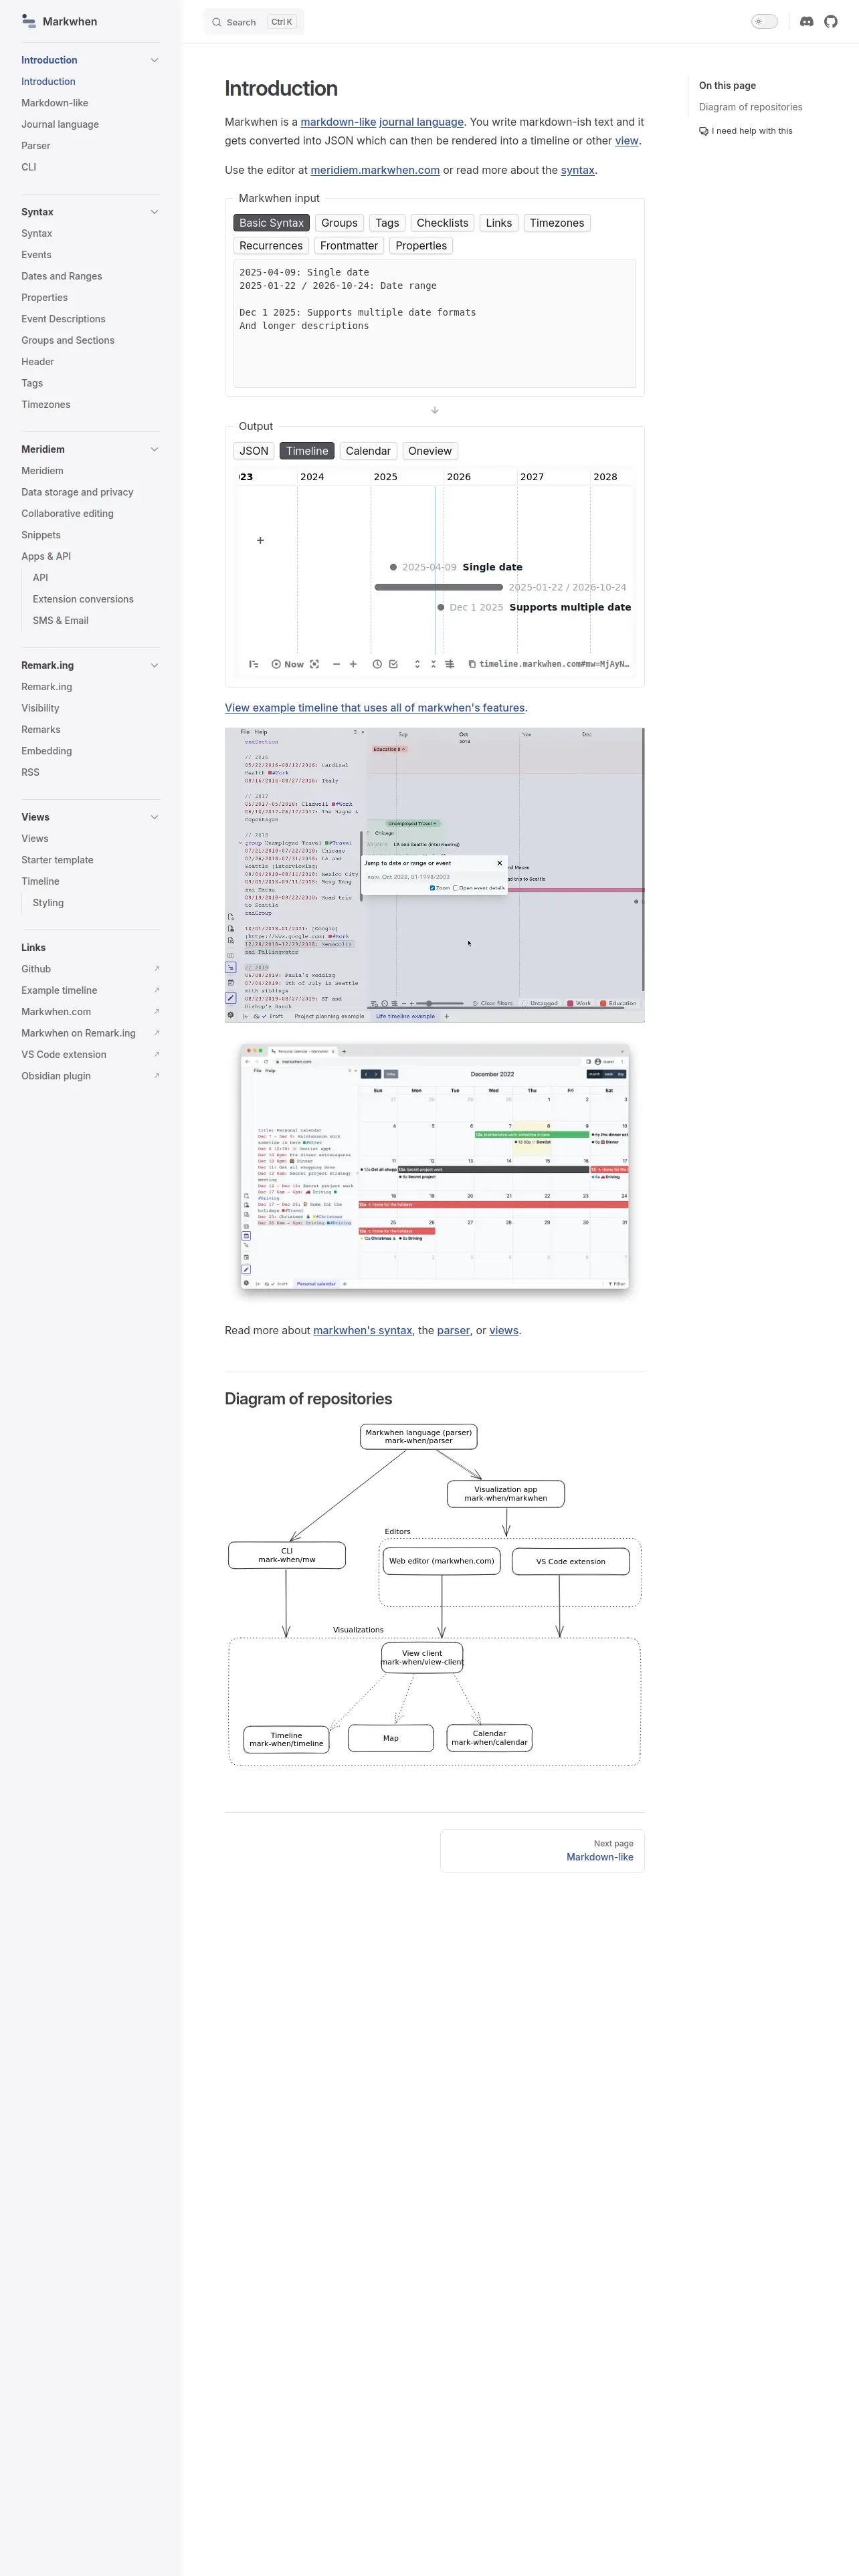Click the alignment lines icon in timeline toolbar
Image resolution: width=859 pixels, height=2576 pixels.
[x=450, y=664]
